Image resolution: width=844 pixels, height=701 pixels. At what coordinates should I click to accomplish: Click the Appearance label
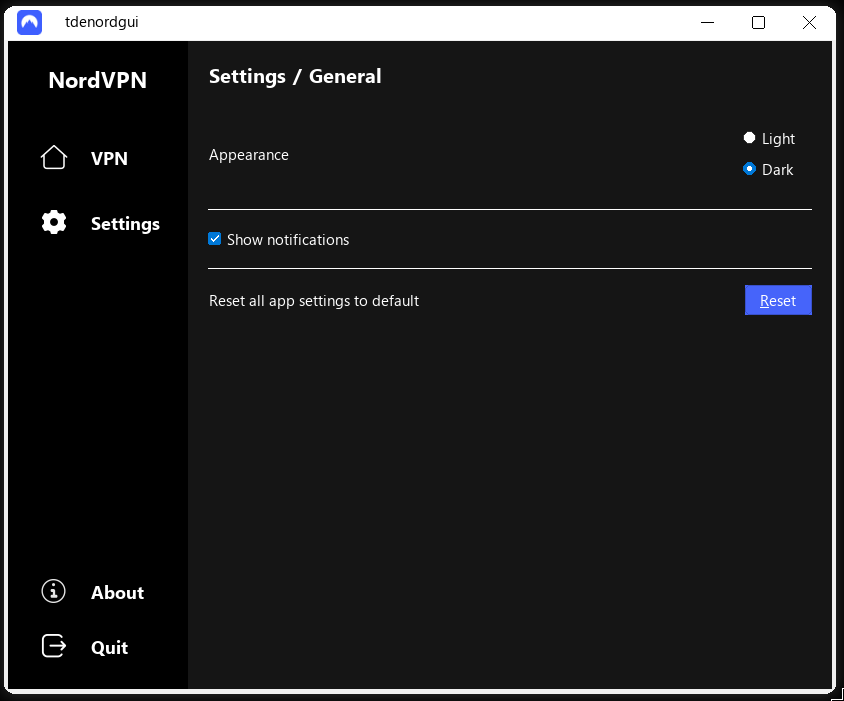249,155
